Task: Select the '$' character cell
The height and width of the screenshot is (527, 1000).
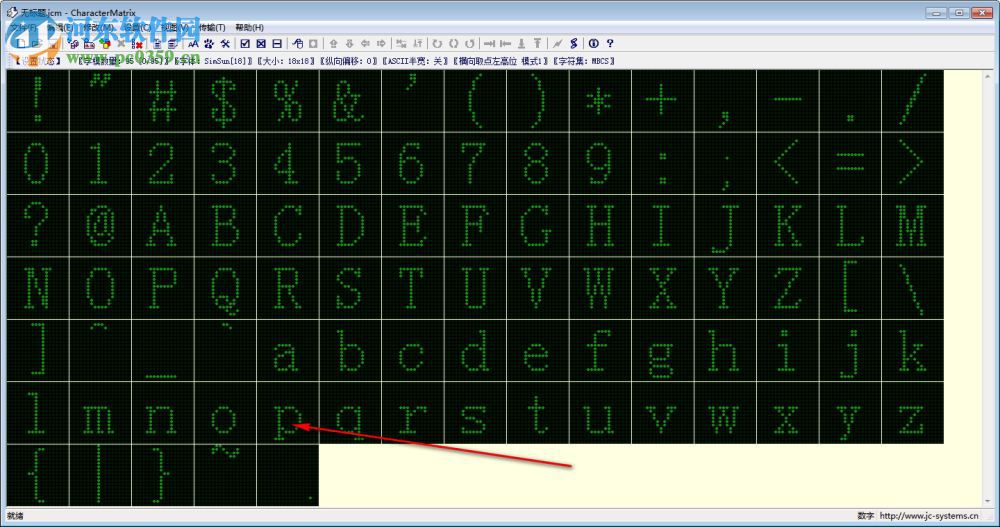Action: coord(225,101)
